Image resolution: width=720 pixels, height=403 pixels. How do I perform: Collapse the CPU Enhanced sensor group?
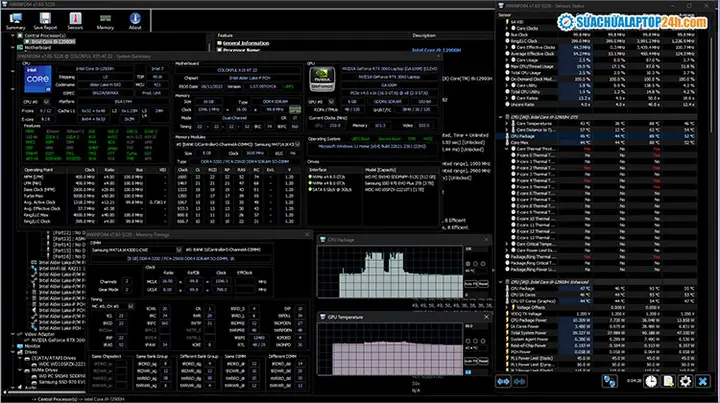tap(501, 282)
